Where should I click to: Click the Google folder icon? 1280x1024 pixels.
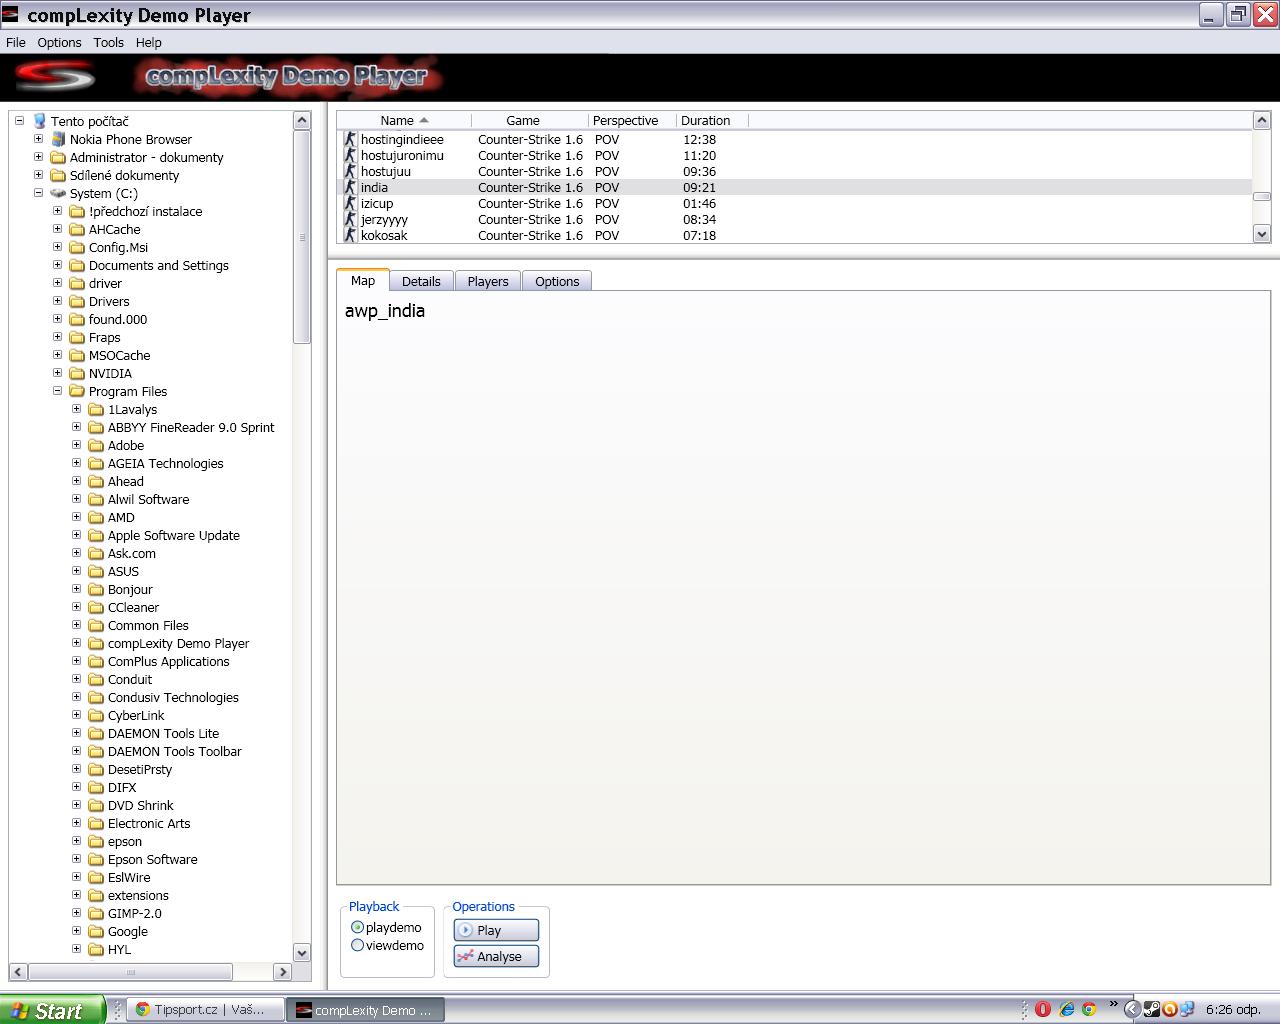tap(96, 931)
